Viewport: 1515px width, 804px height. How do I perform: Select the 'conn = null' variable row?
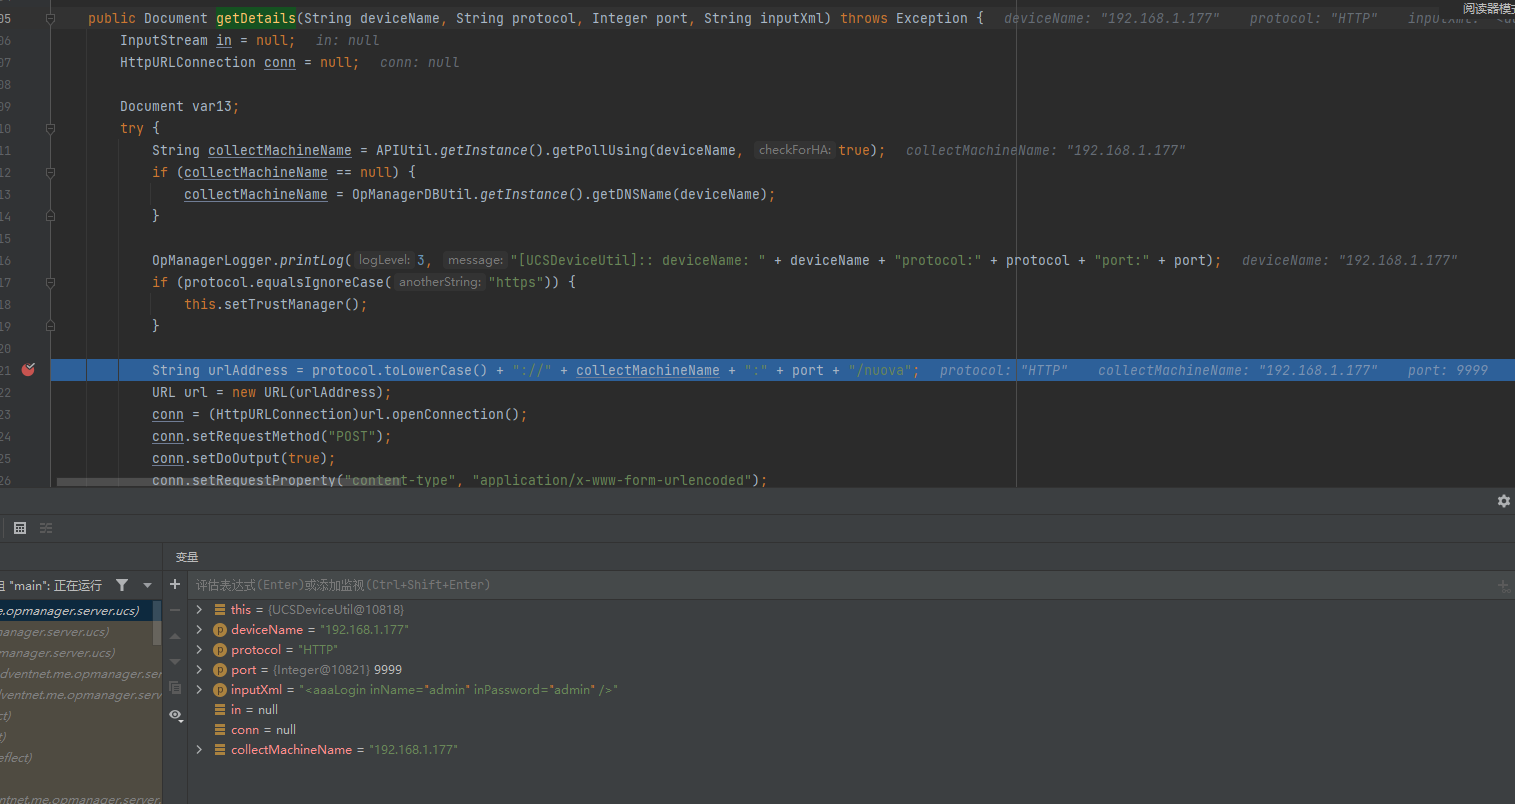point(850,730)
